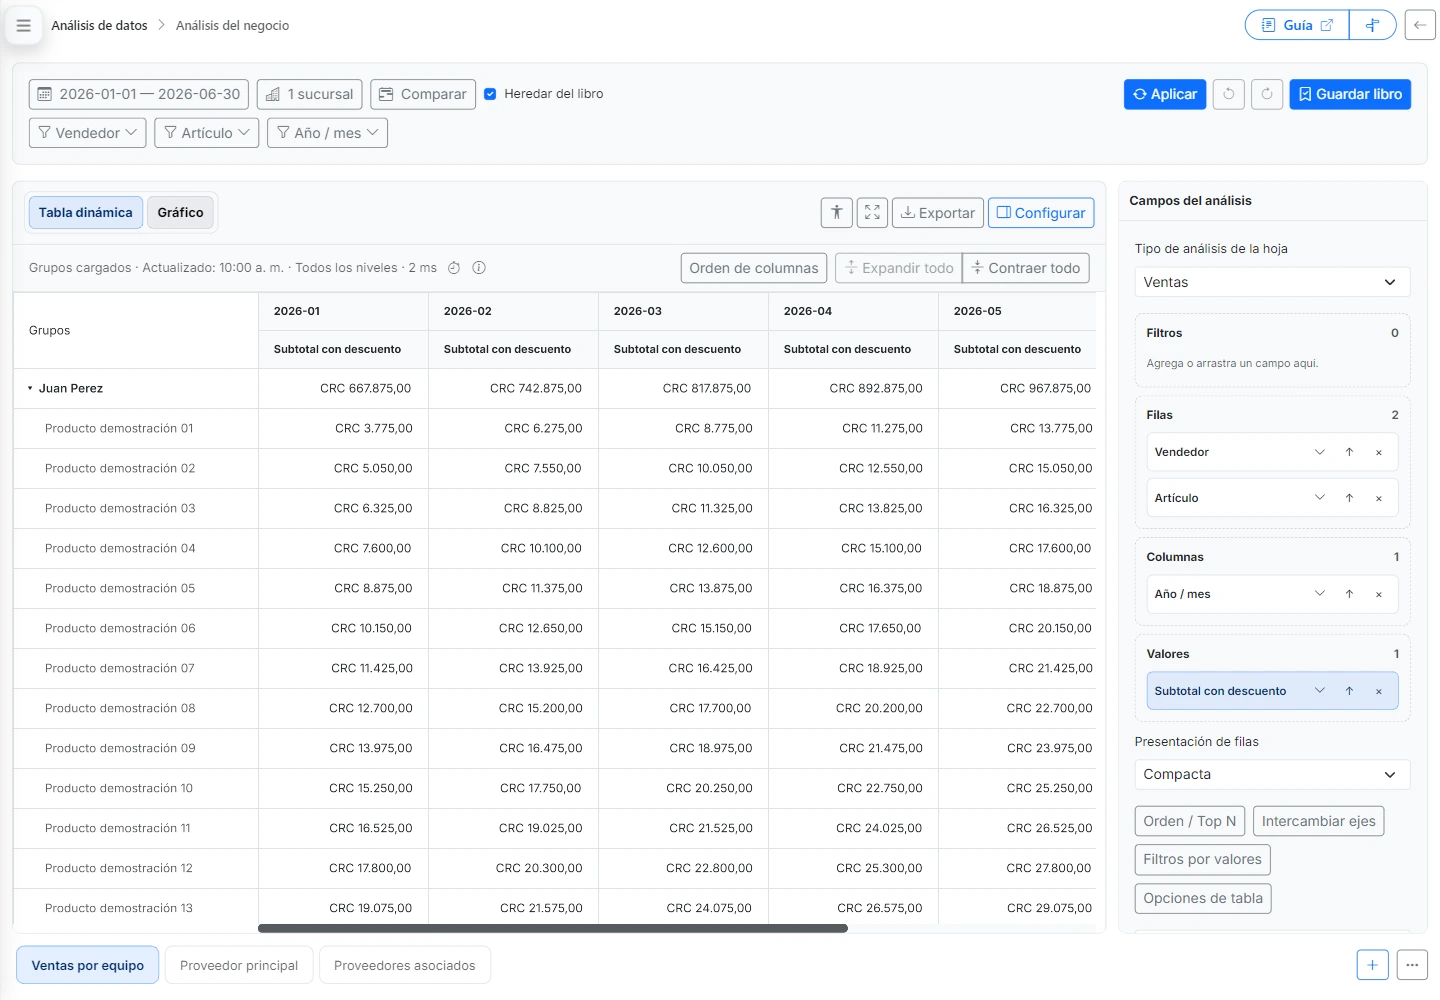Open the Proveedor principal sheet tab
The image size is (1440, 1000).
pyautogui.click(x=239, y=965)
